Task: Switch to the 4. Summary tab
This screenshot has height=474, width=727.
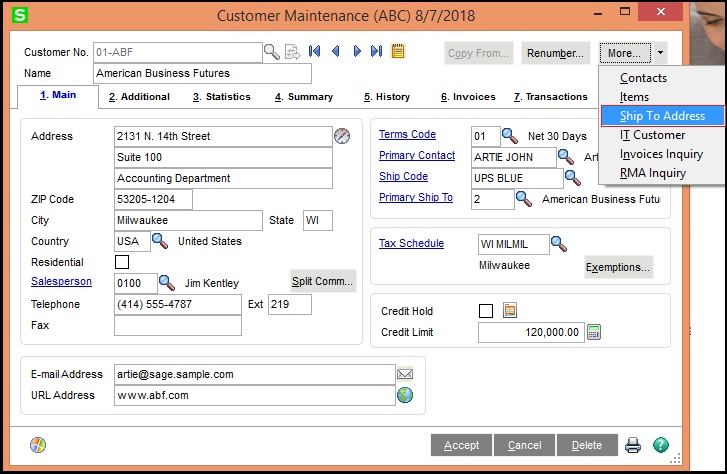Action: click(x=304, y=97)
